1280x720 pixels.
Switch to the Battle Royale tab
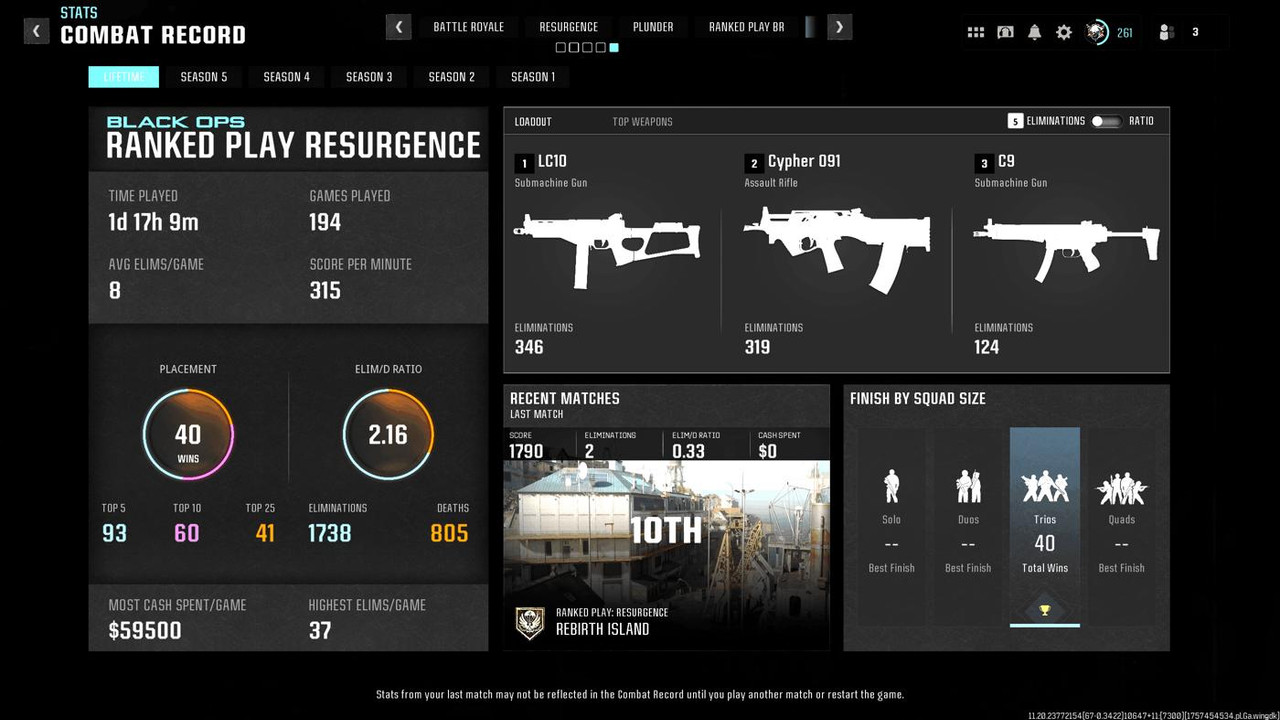pyautogui.click(x=468, y=27)
